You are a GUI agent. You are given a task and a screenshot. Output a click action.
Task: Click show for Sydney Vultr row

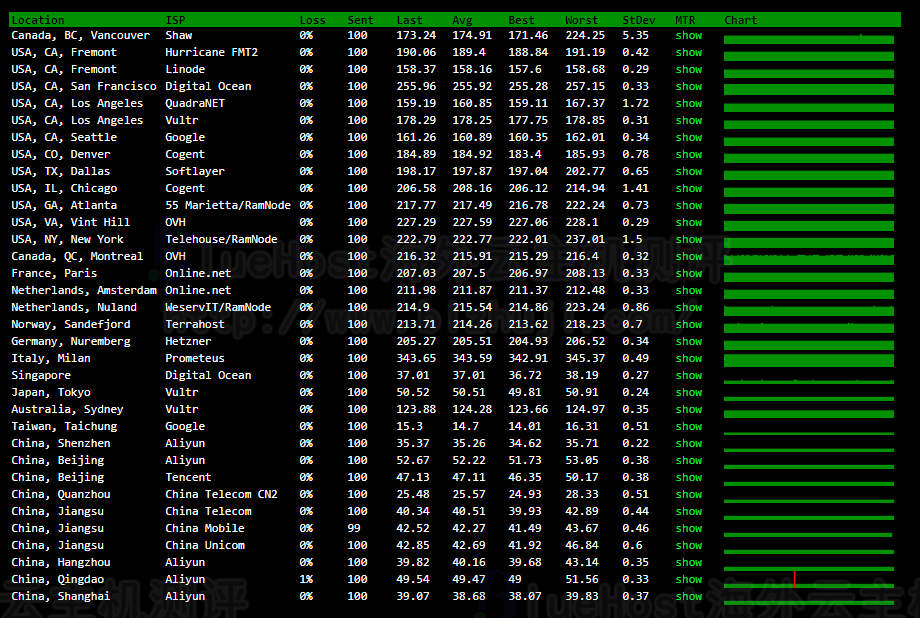[x=688, y=410]
